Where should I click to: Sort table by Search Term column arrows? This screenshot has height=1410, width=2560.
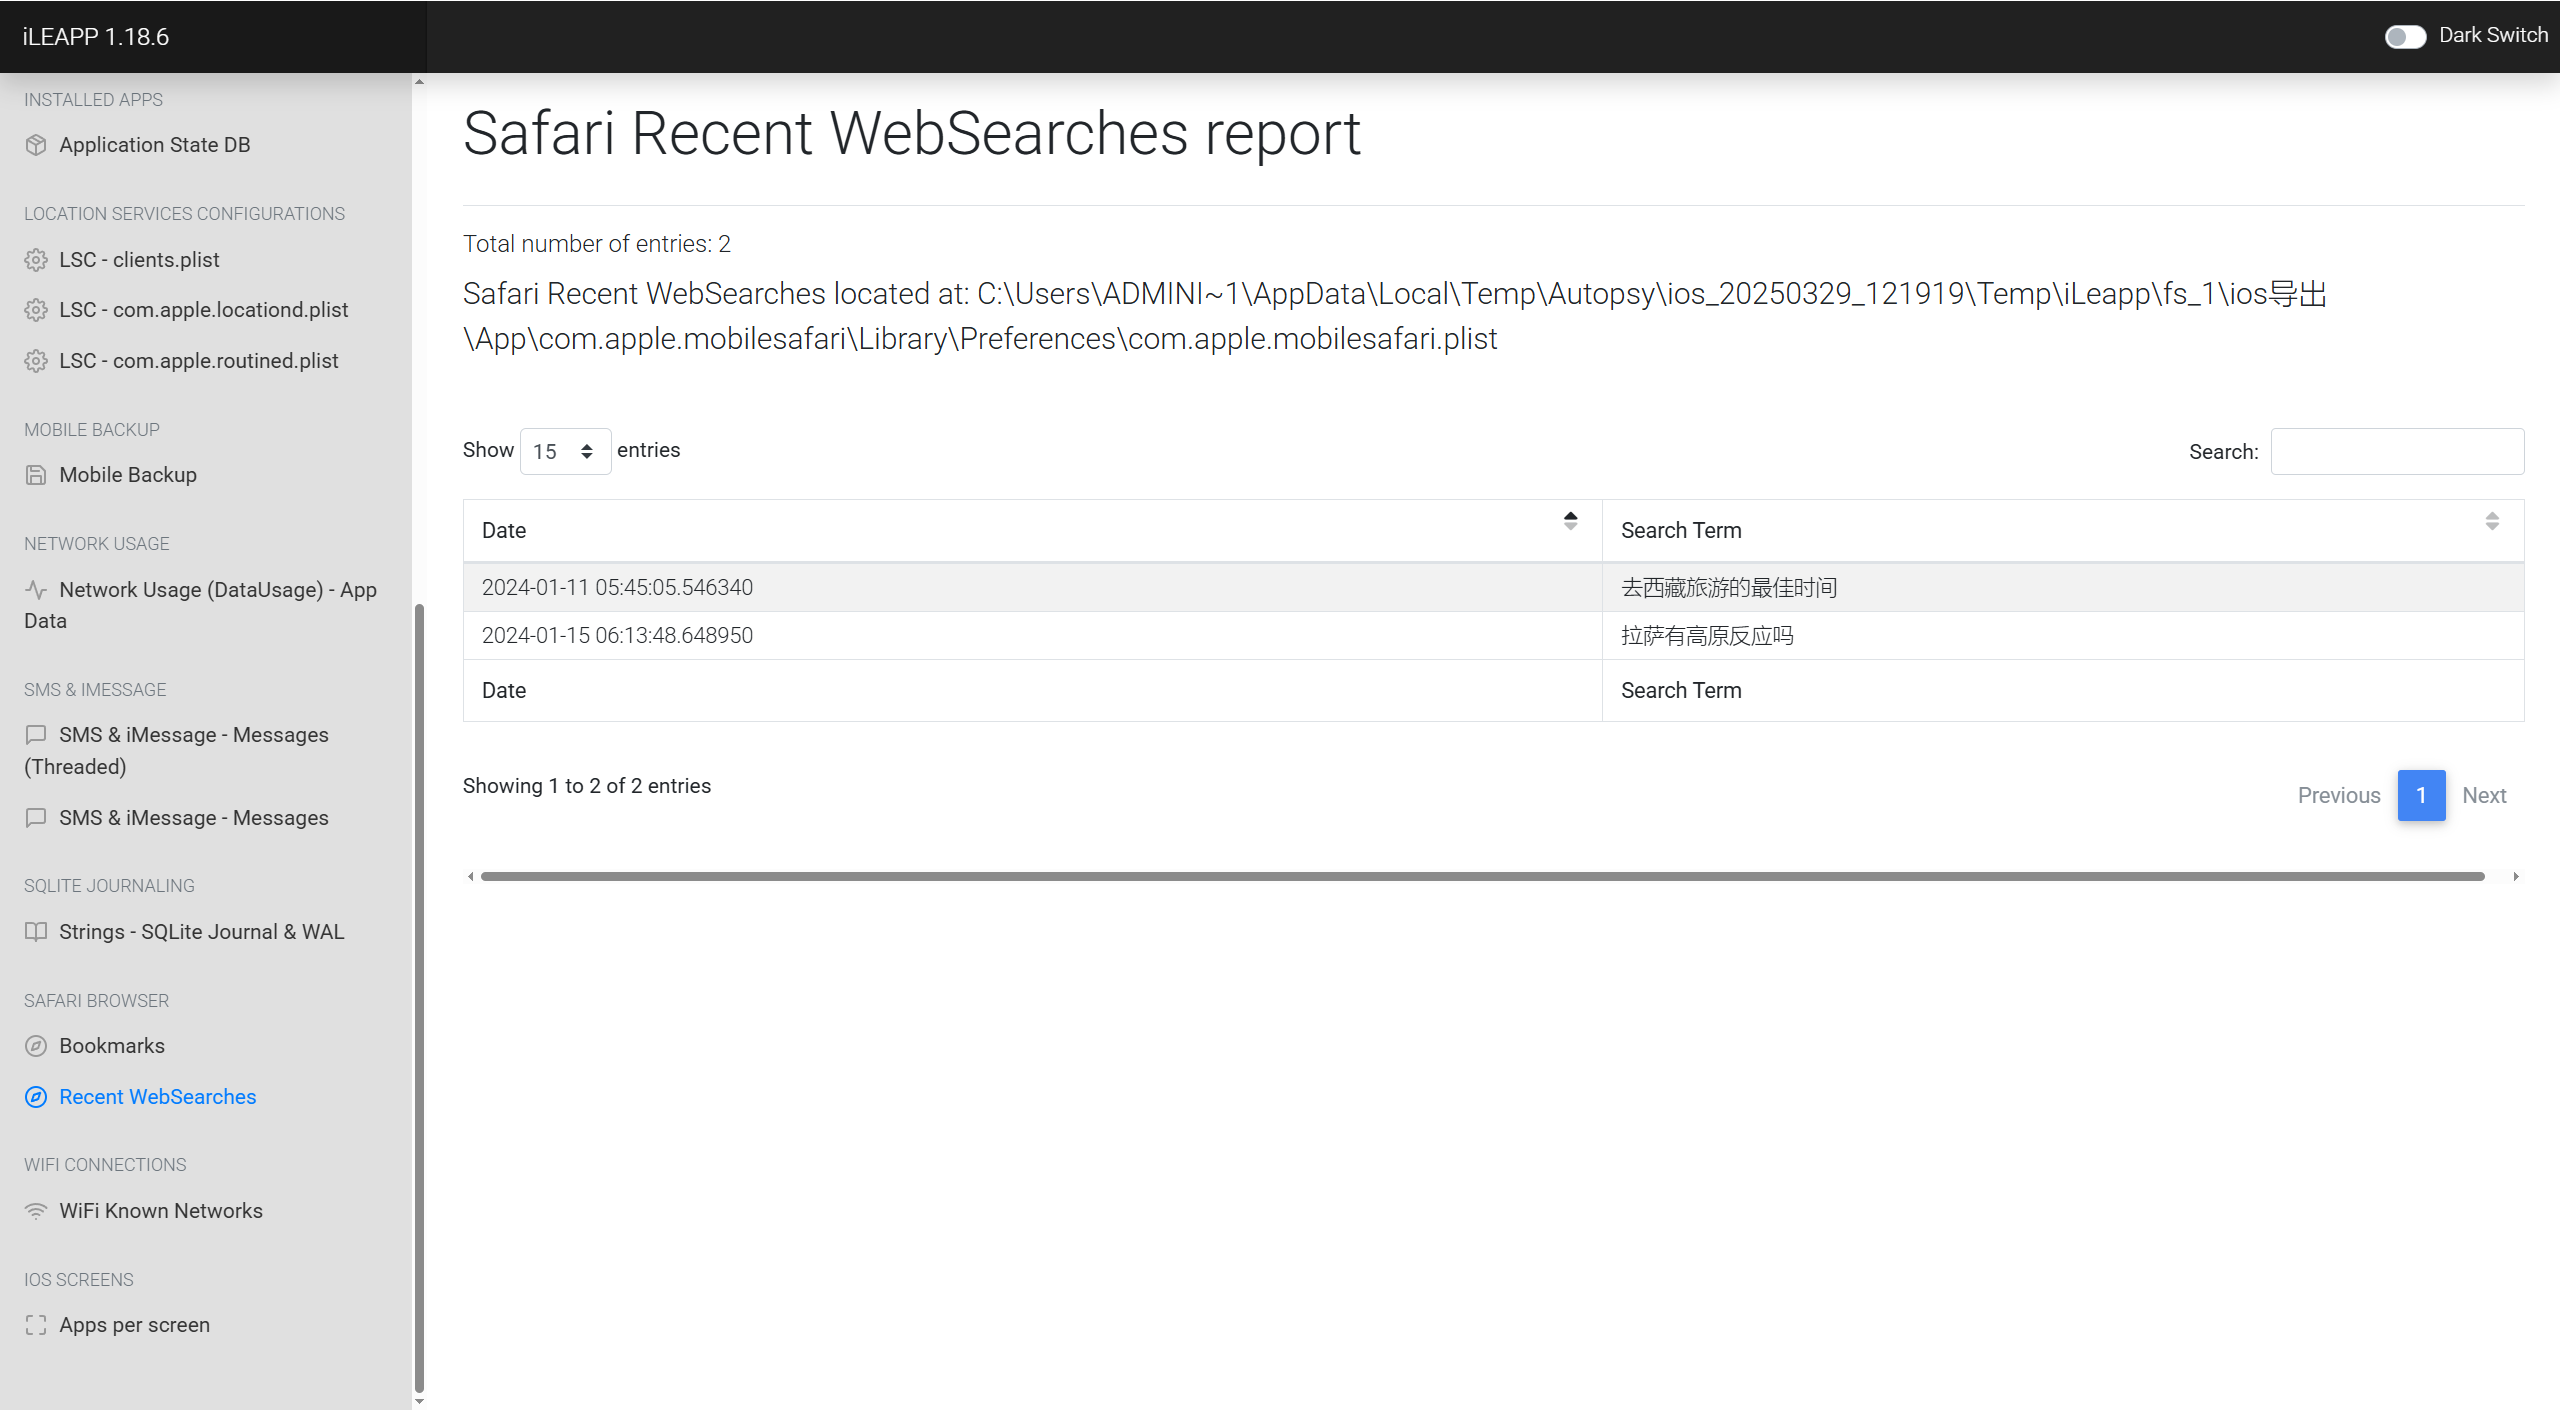2492,521
